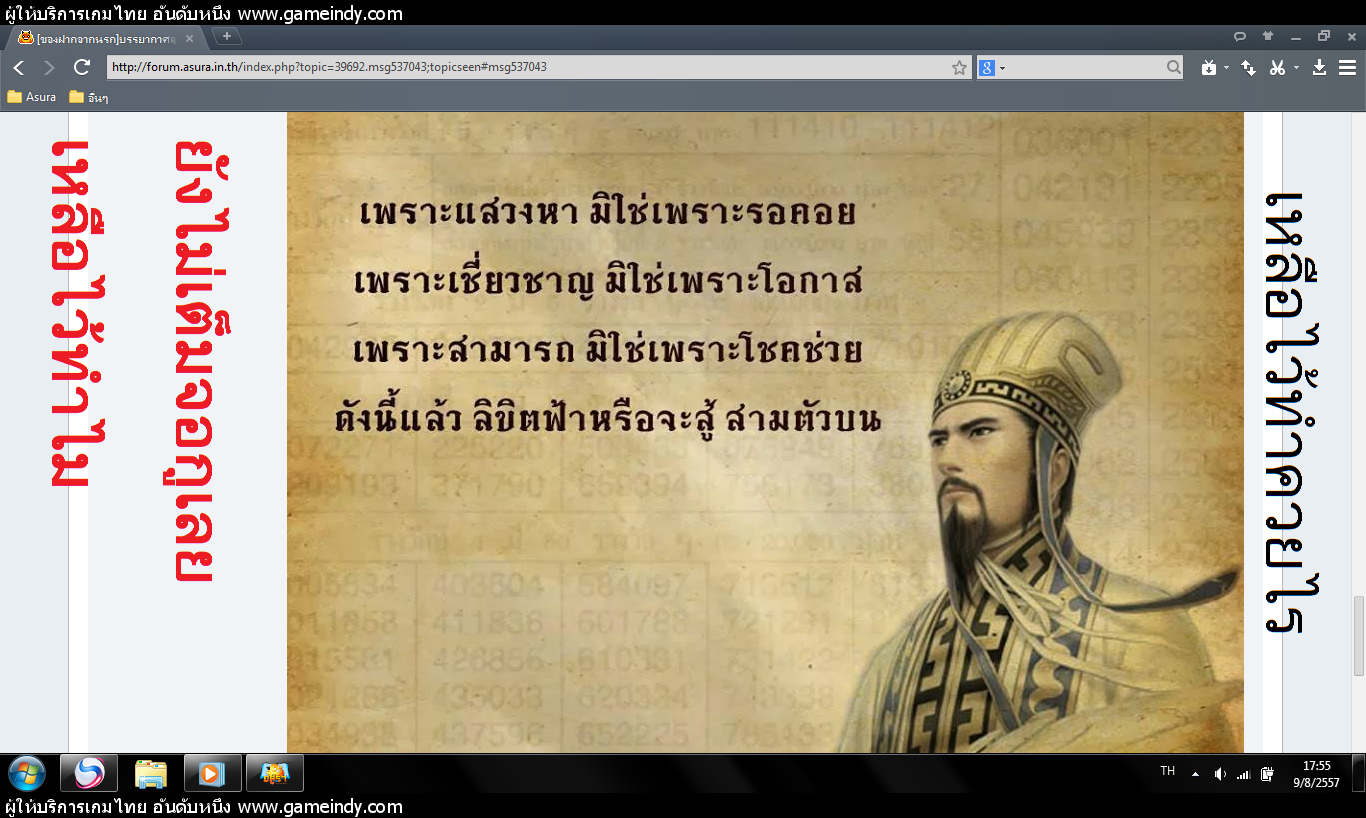Open the Asura bookmarks folder

pos(31,97)
